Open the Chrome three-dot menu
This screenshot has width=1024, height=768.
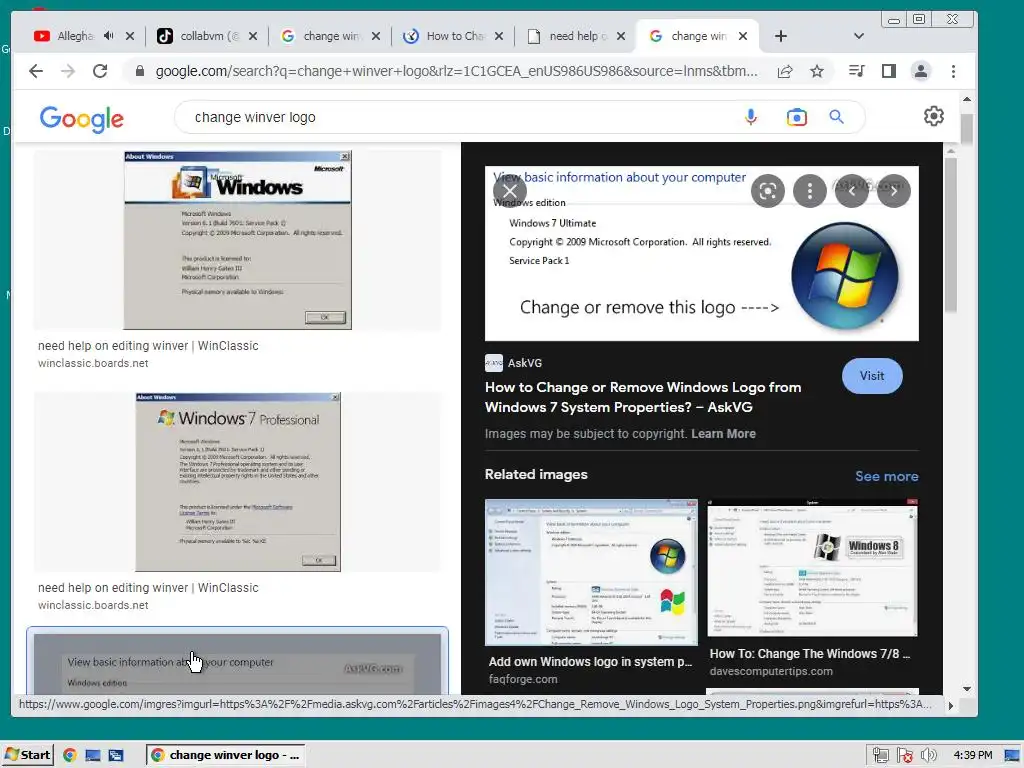[953, 71]
